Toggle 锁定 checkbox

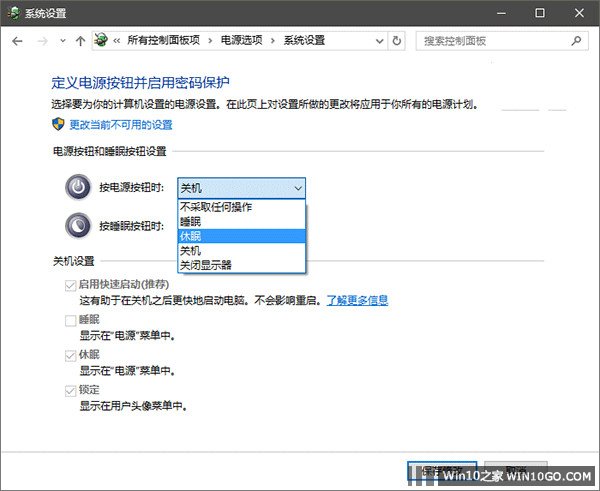[x=70, y=391]
